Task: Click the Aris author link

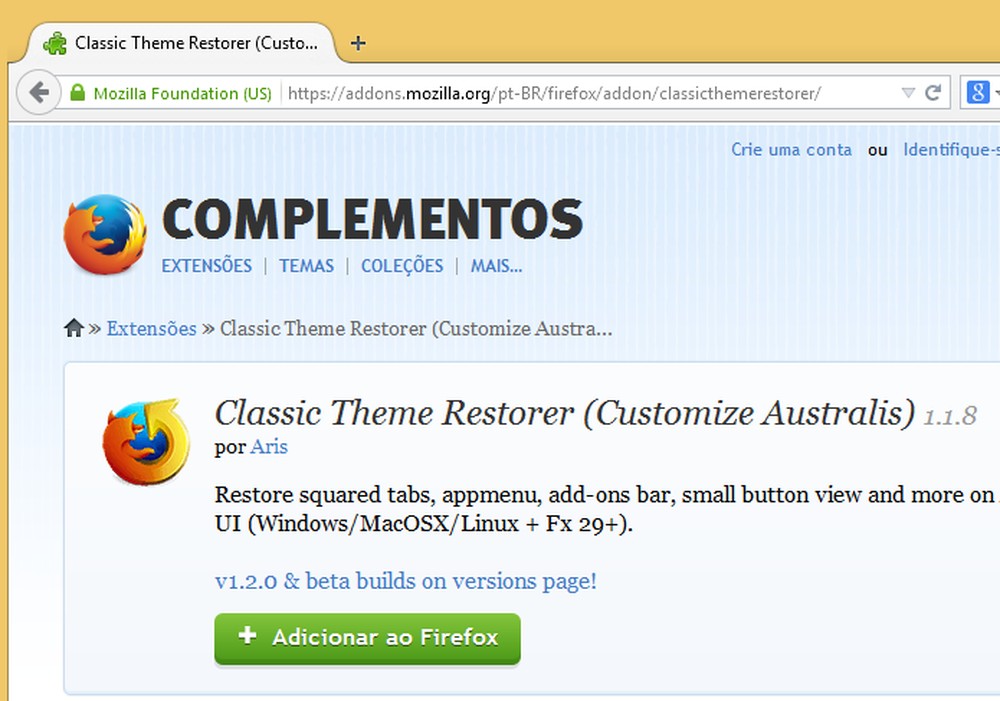Action: click(268, 448)
